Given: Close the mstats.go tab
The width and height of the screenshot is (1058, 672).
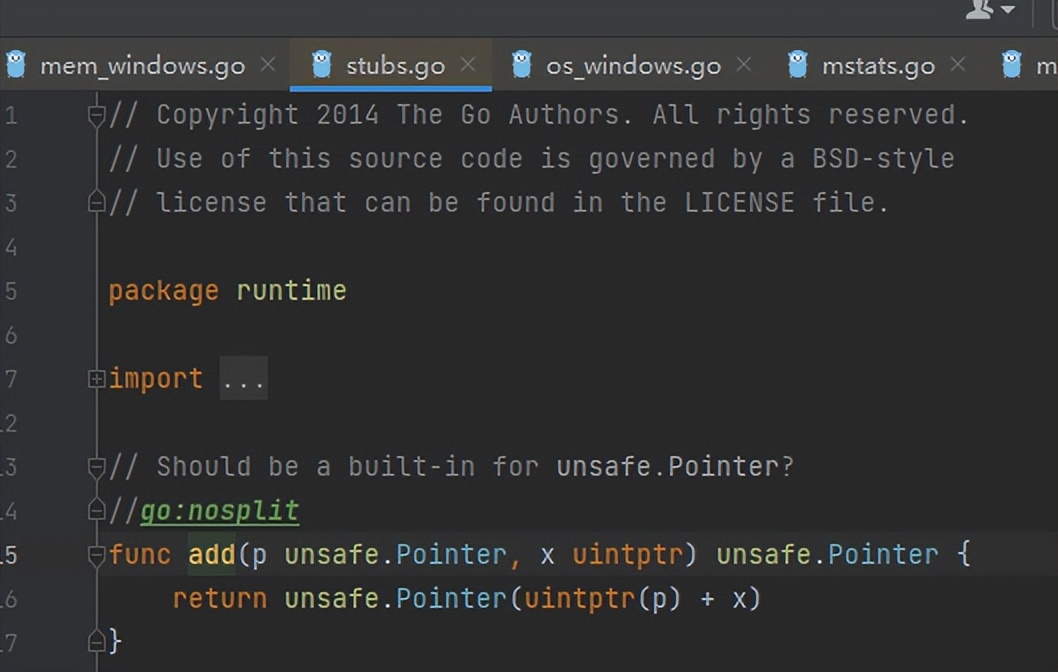Looking at the screenshot, I should point(957,64).
